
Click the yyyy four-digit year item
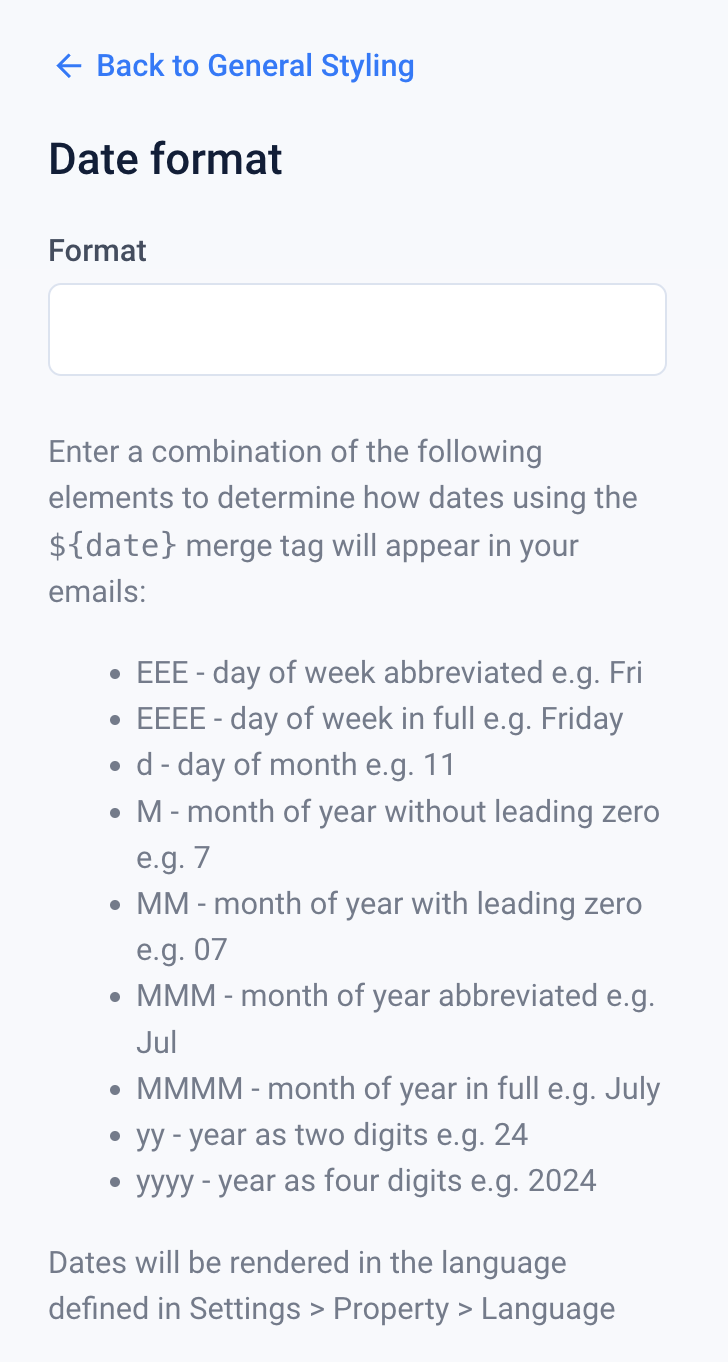[366, 1180]
